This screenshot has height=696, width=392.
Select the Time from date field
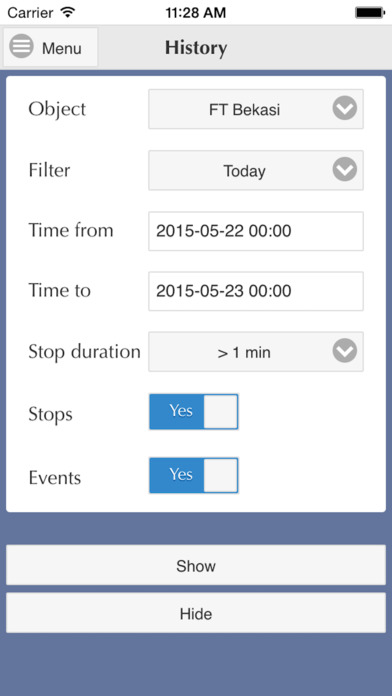tap(256, 231)
